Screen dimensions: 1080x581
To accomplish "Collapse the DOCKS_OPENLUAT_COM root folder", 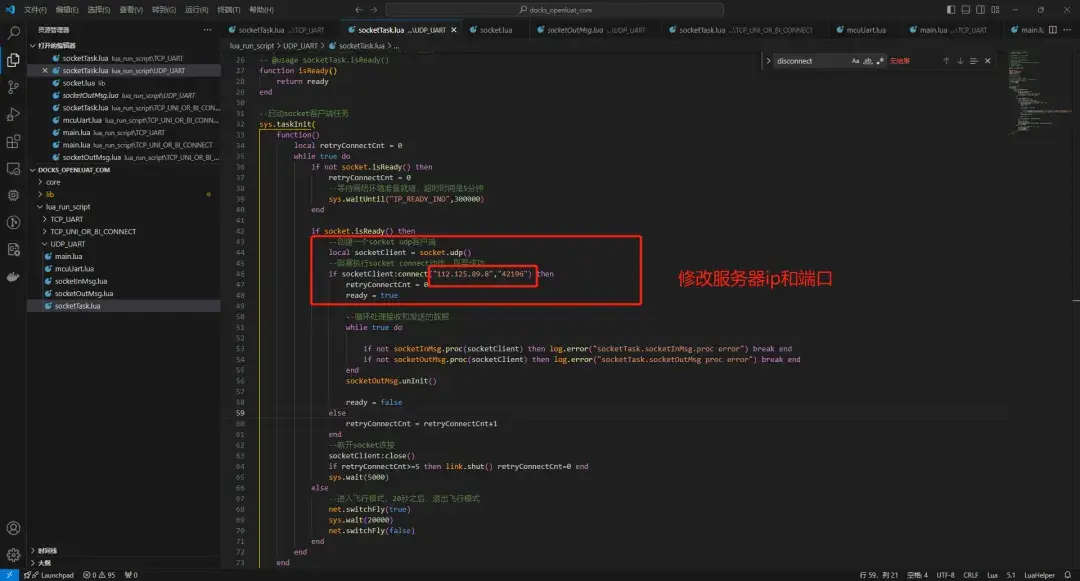I will 32,169.
